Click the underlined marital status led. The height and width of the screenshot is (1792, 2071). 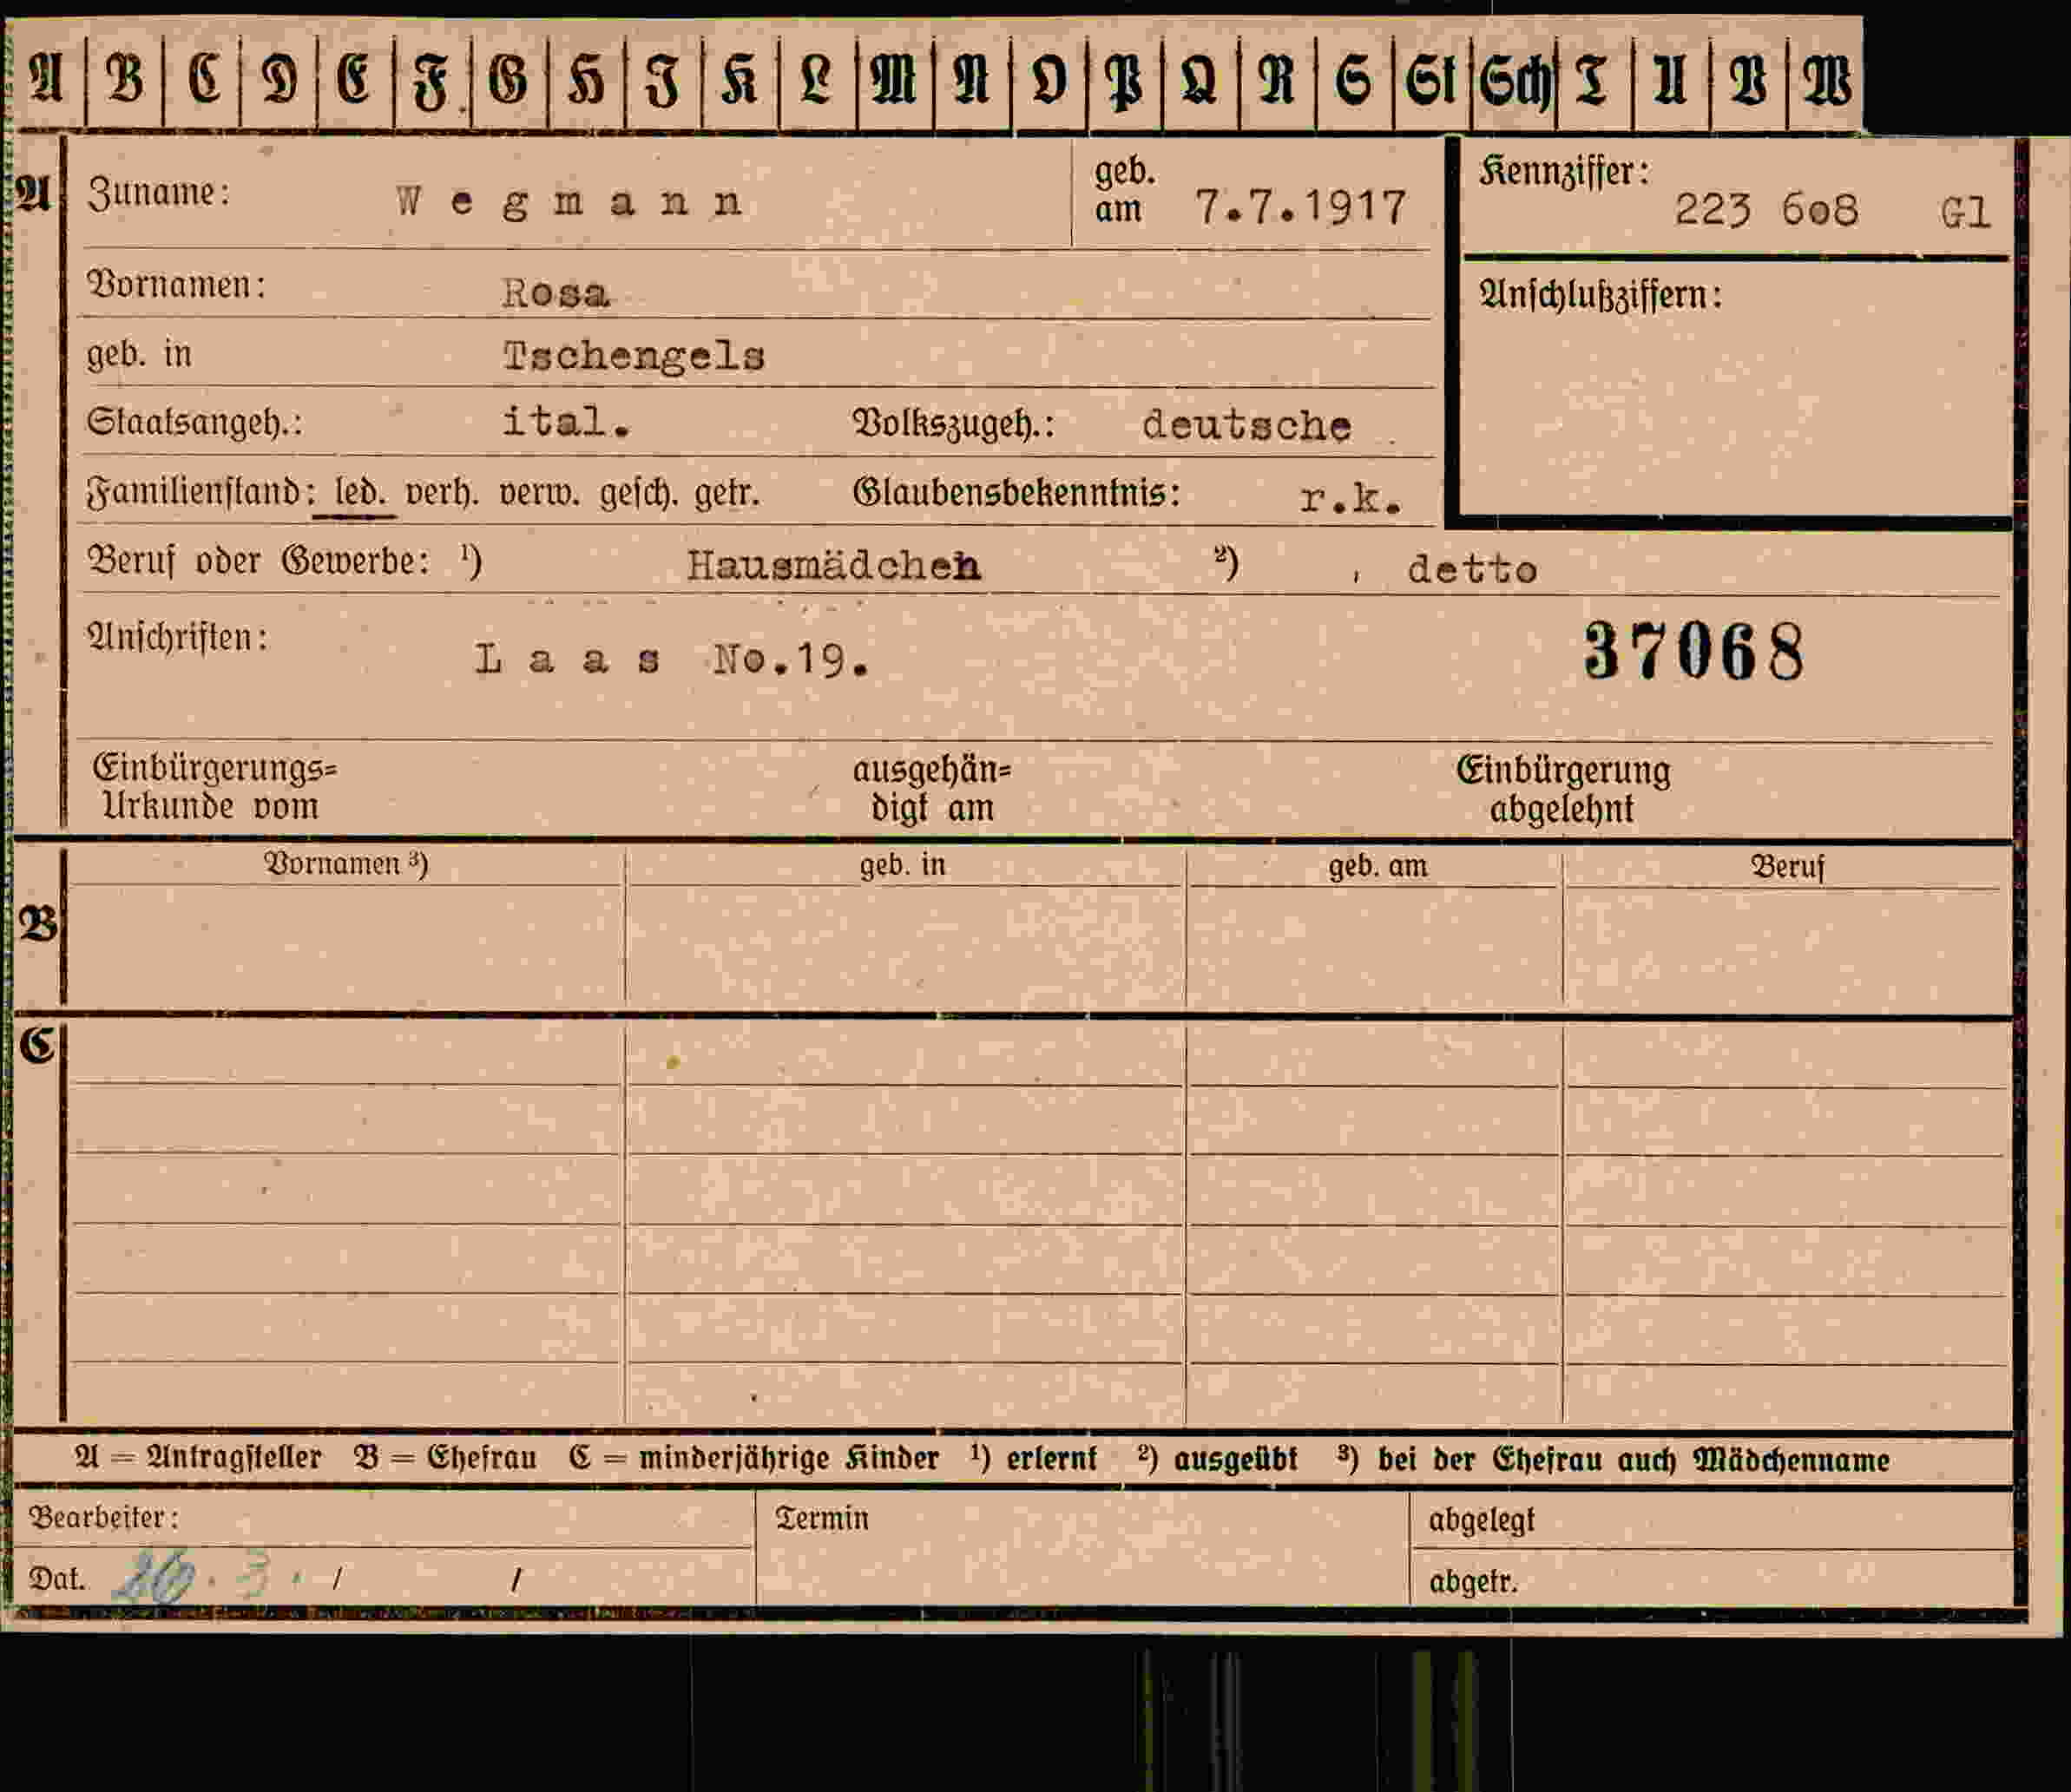[360, 492]
